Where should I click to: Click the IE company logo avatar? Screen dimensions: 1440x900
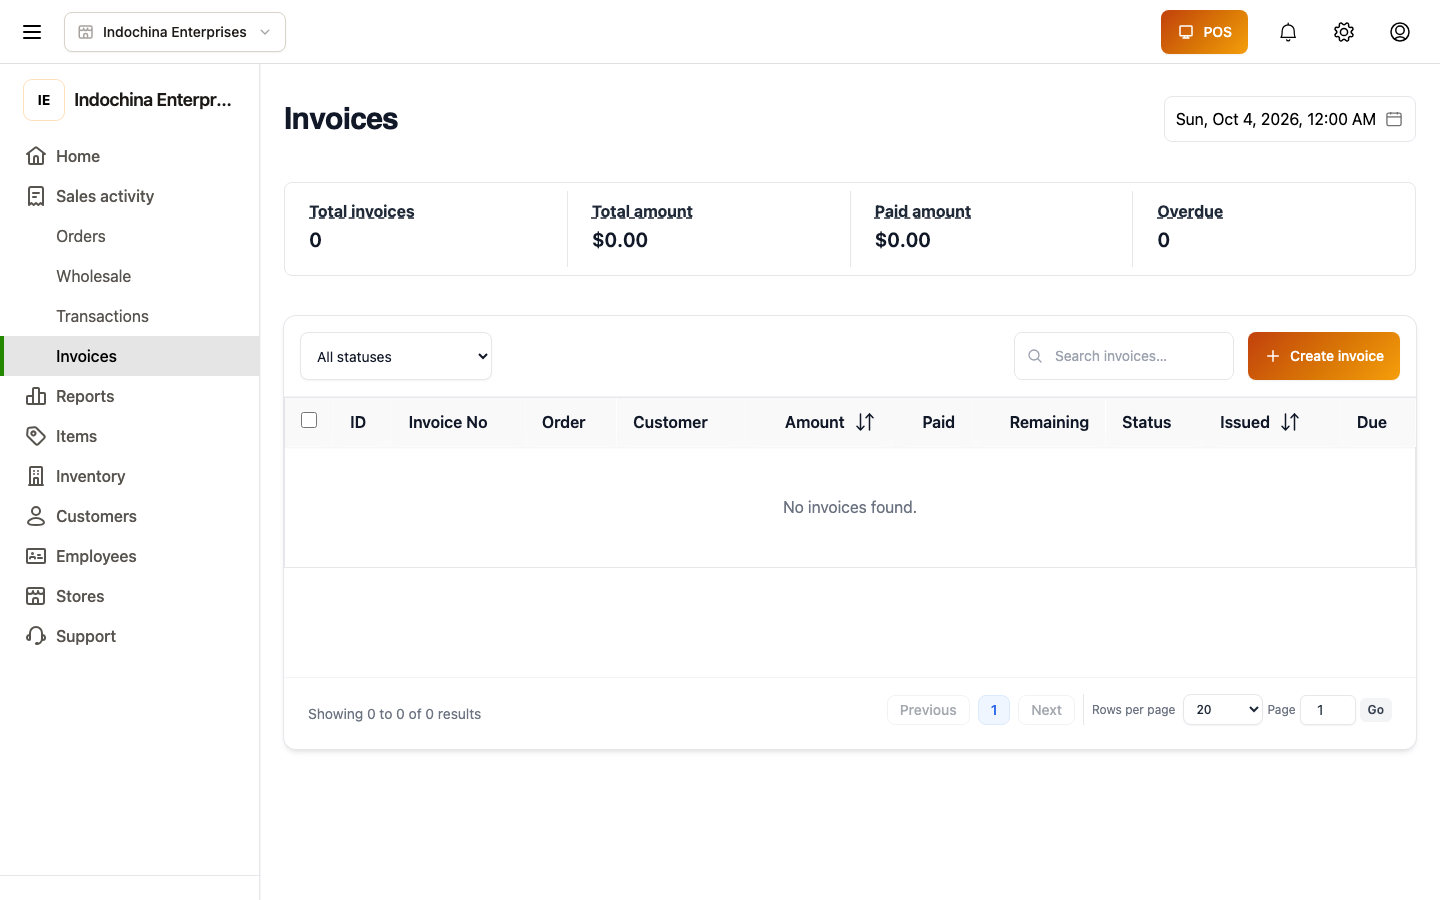pyautogui.click(x=44, y=100)
